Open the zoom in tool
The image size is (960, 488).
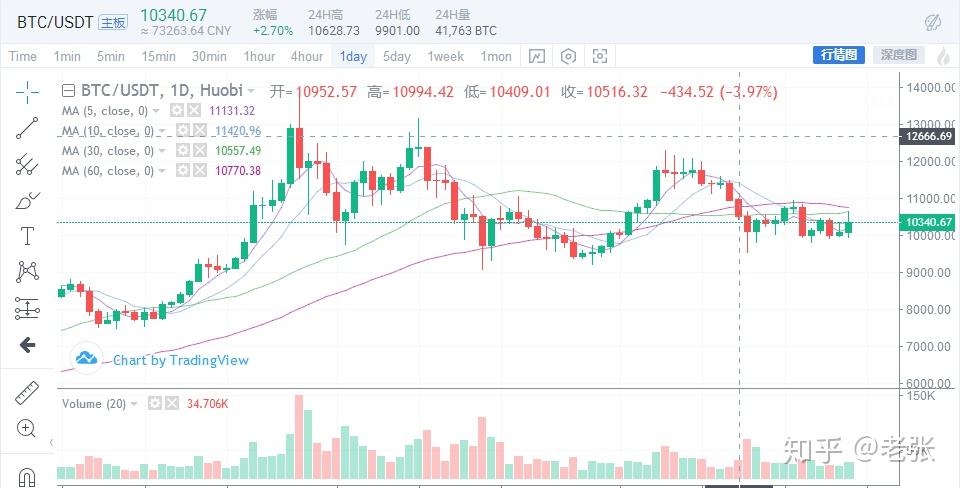point(27,429)
